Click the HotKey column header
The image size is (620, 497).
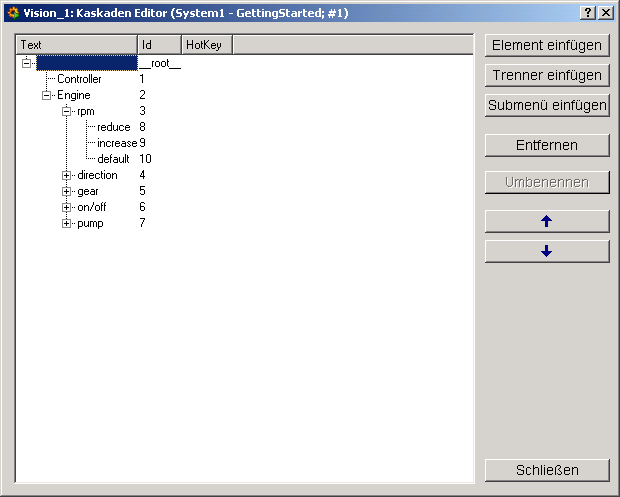pyautogui.click(x=207, y=45)
